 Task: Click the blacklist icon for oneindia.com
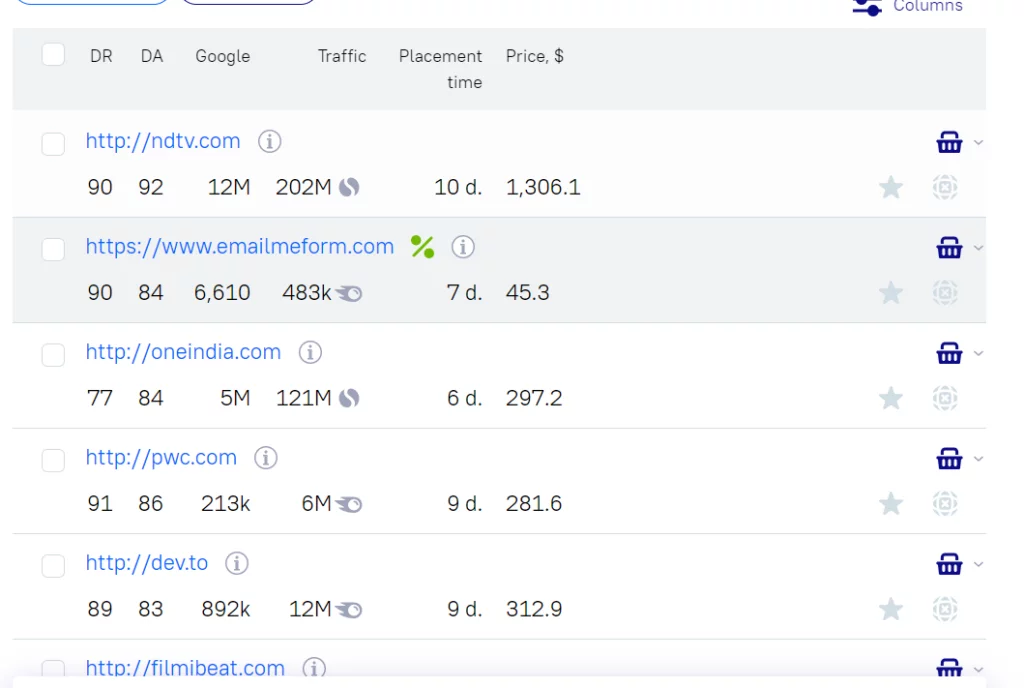click(x=945, y=398)
